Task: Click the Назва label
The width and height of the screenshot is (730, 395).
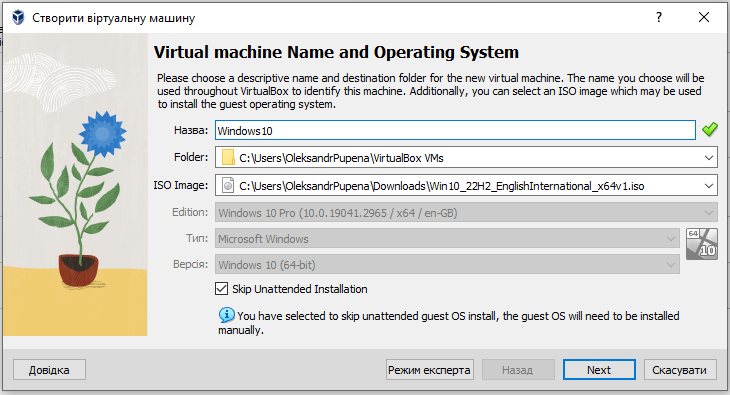Action: tap(191, 130)
